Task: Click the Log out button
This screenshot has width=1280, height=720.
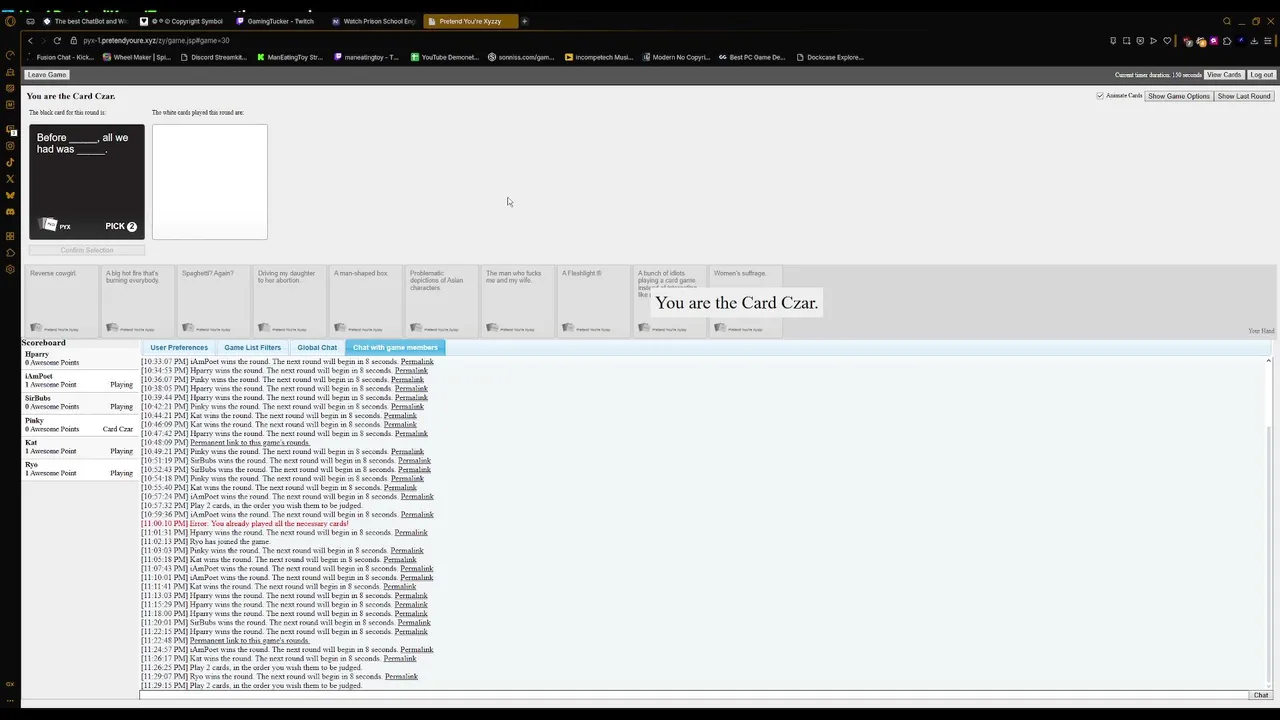Action: pyautogui.click(x=1261, y=75)
